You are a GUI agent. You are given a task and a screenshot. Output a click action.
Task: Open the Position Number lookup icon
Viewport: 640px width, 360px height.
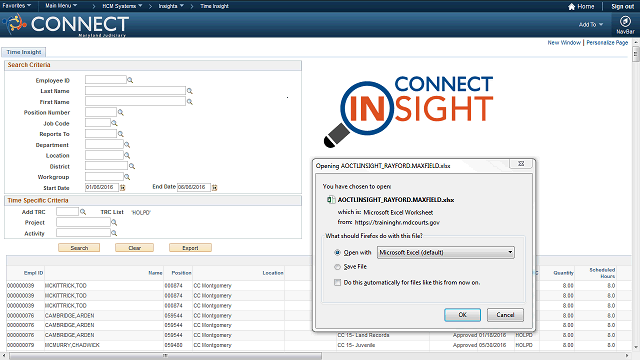(x=120, y=112)
